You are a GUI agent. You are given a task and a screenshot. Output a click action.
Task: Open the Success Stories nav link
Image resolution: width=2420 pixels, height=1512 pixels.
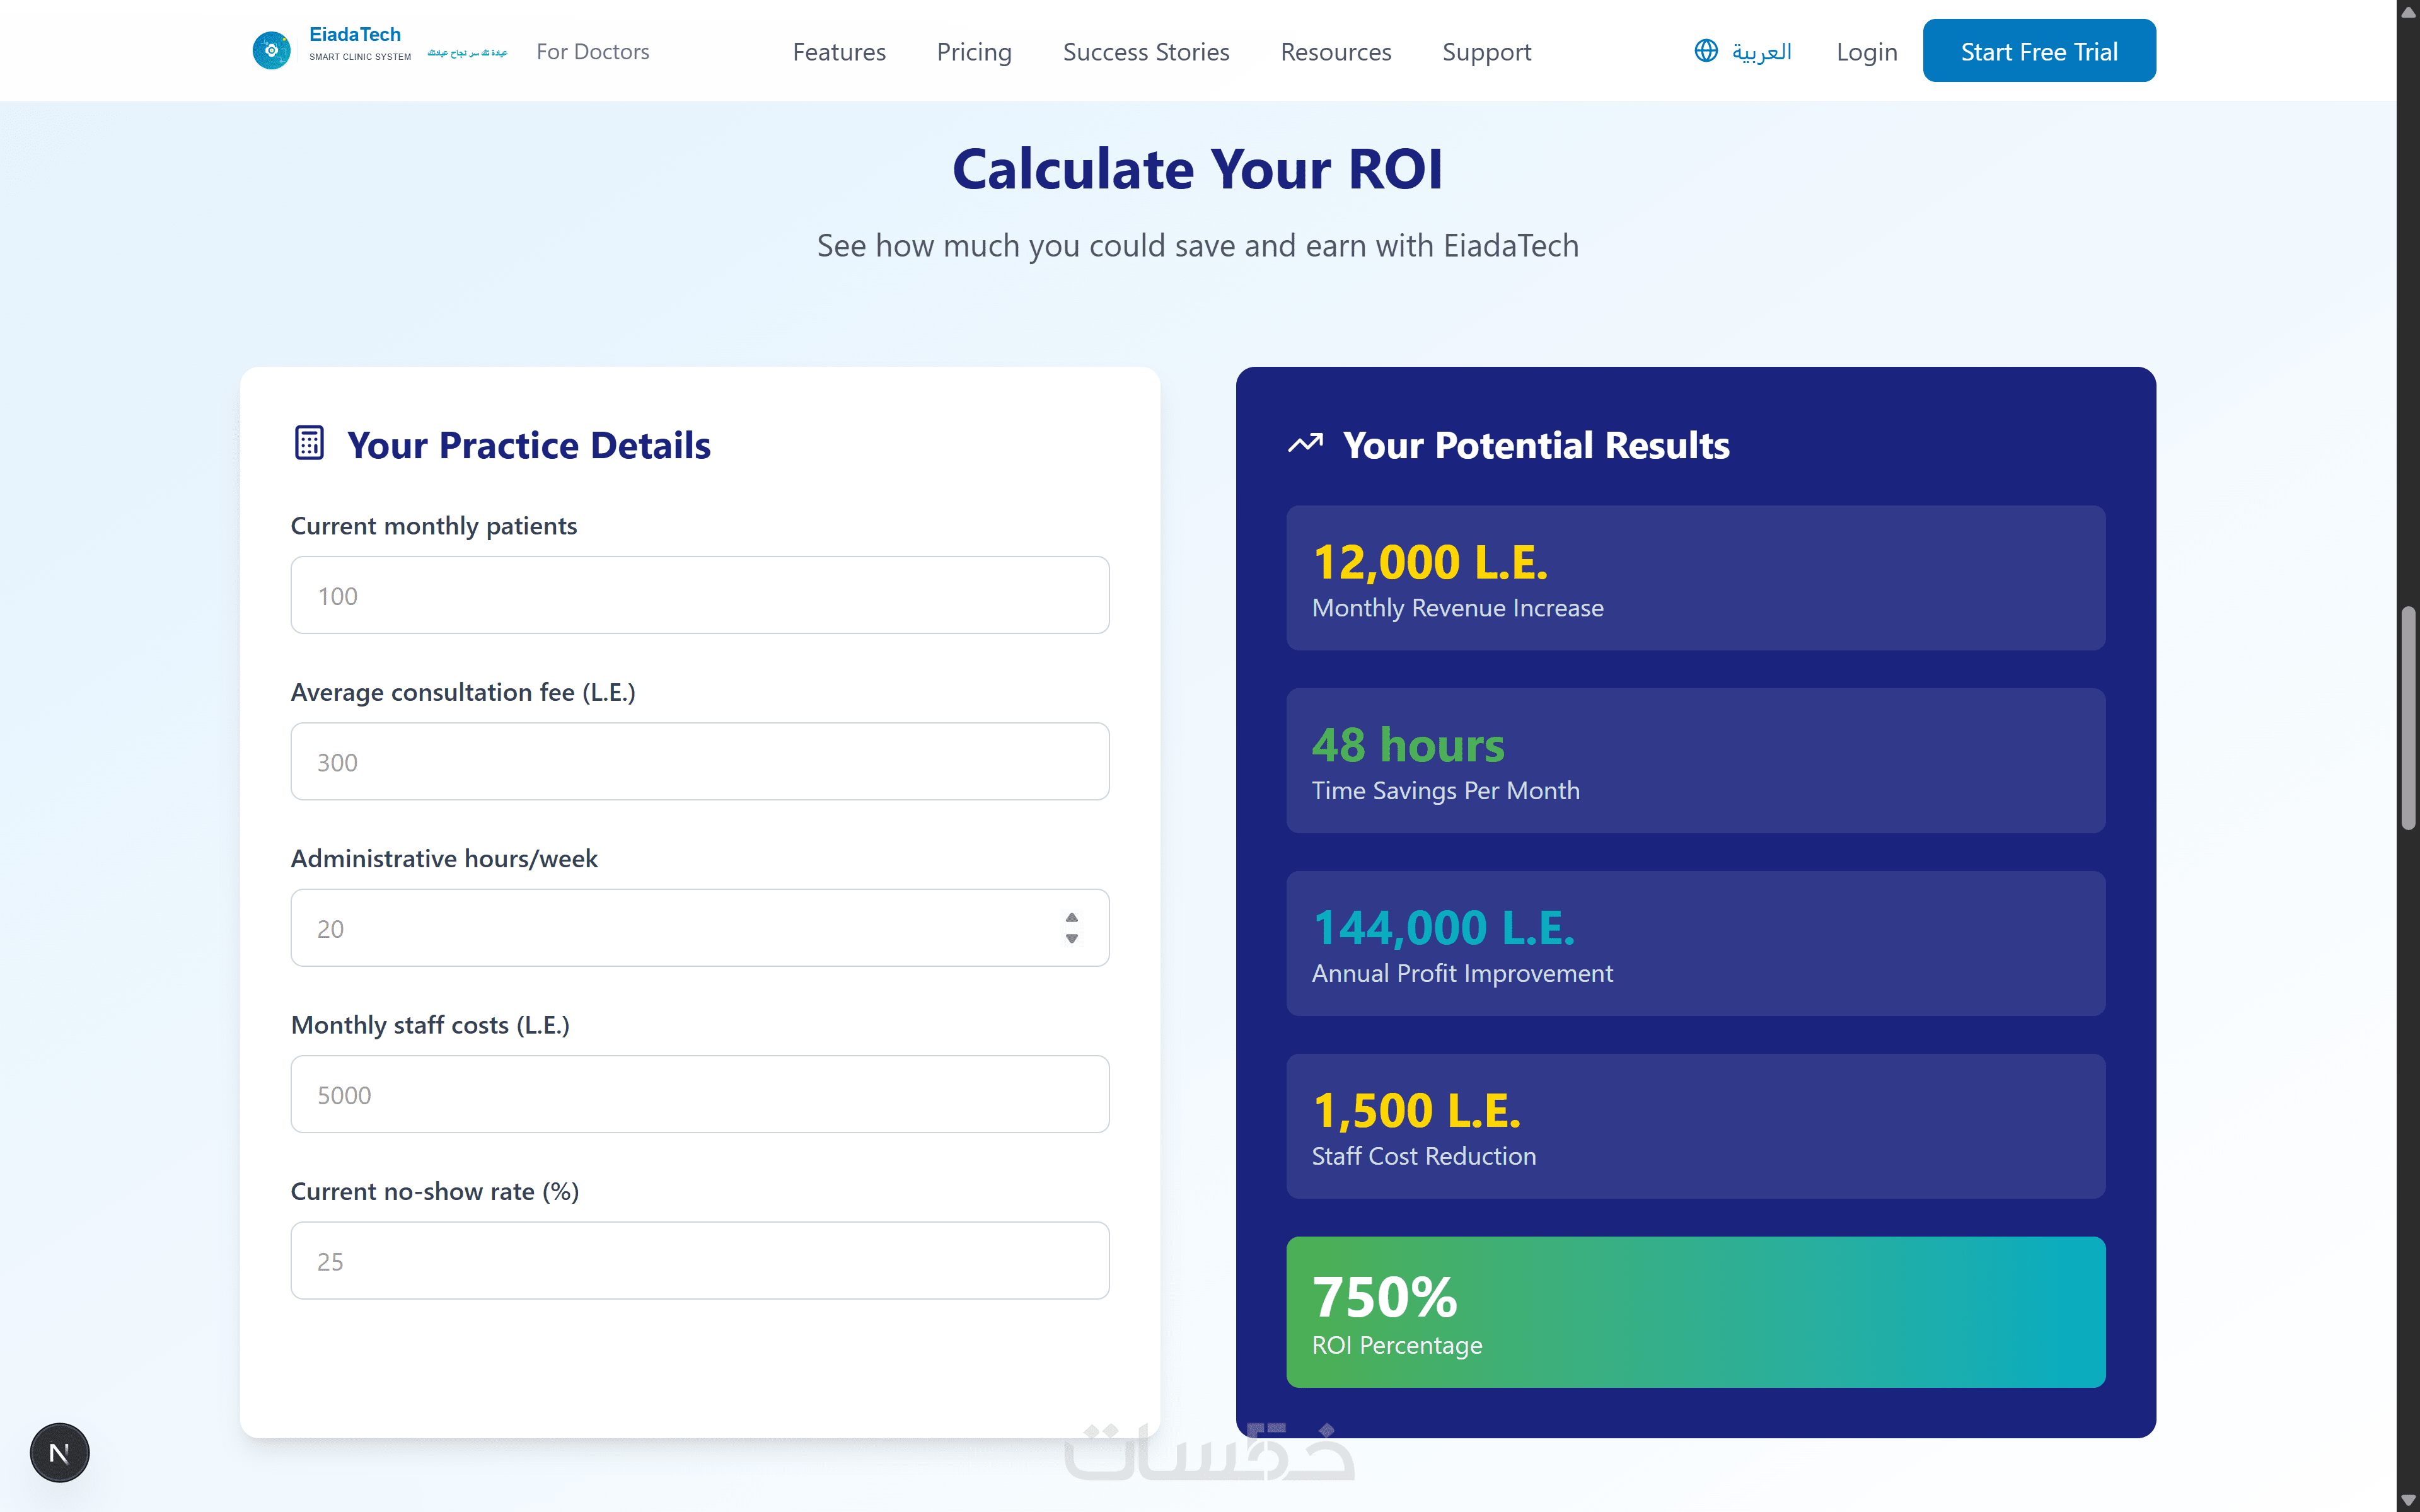coord(1145,52)
